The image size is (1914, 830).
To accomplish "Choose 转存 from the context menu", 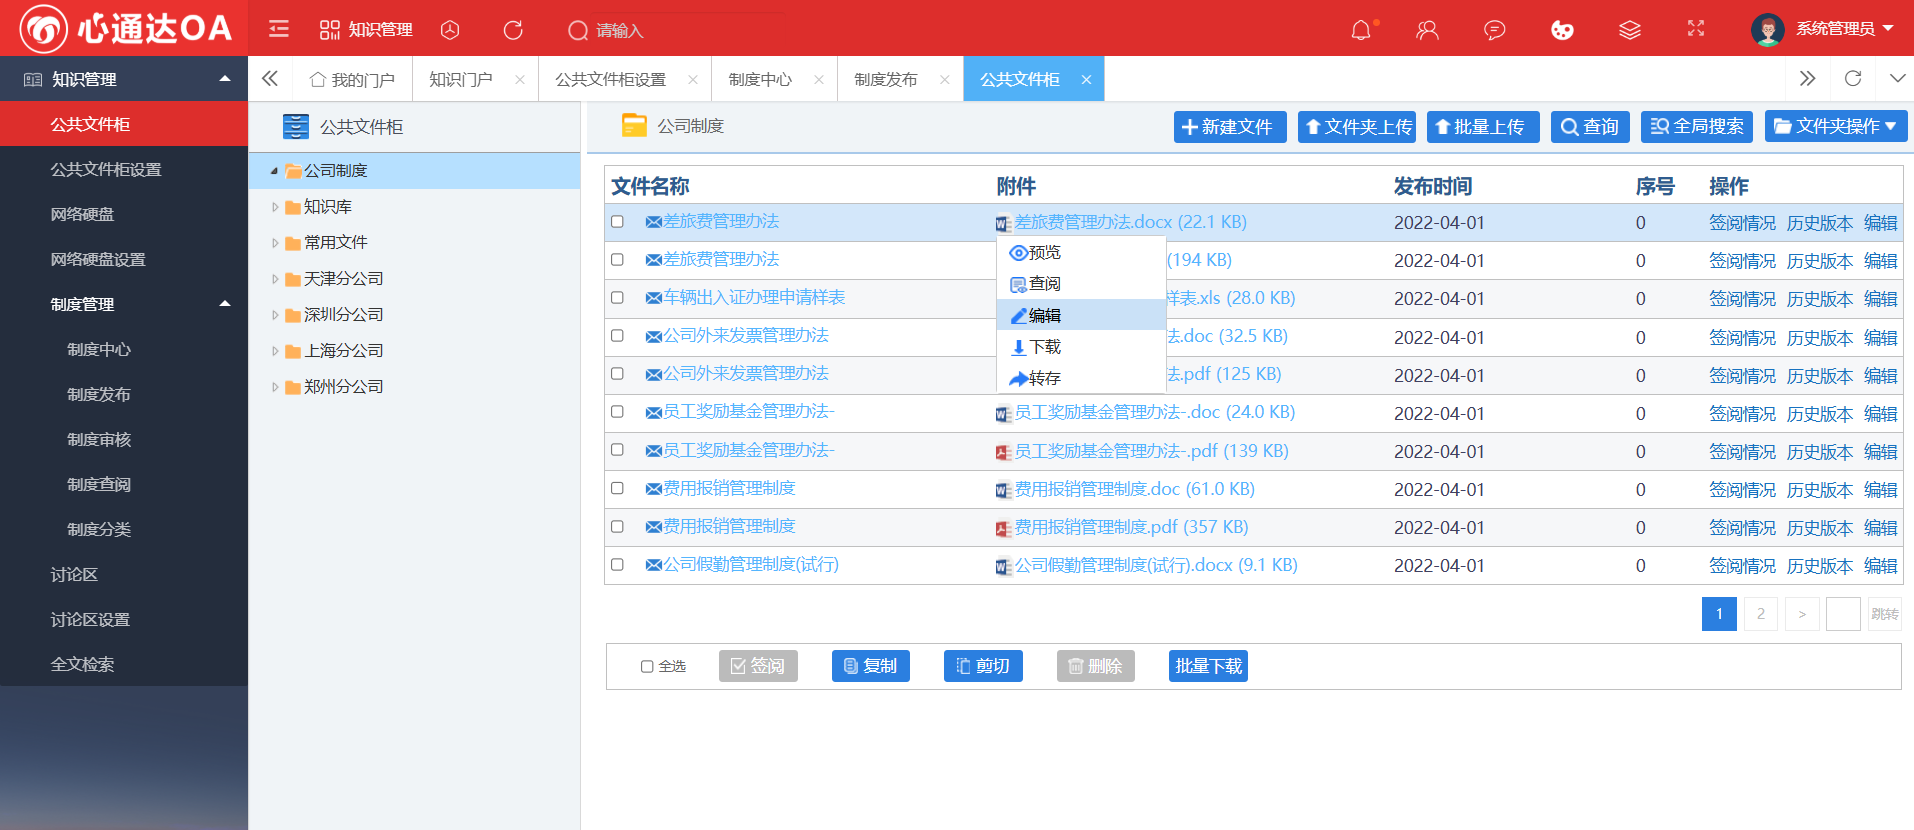I will [x=1081, y=378].
